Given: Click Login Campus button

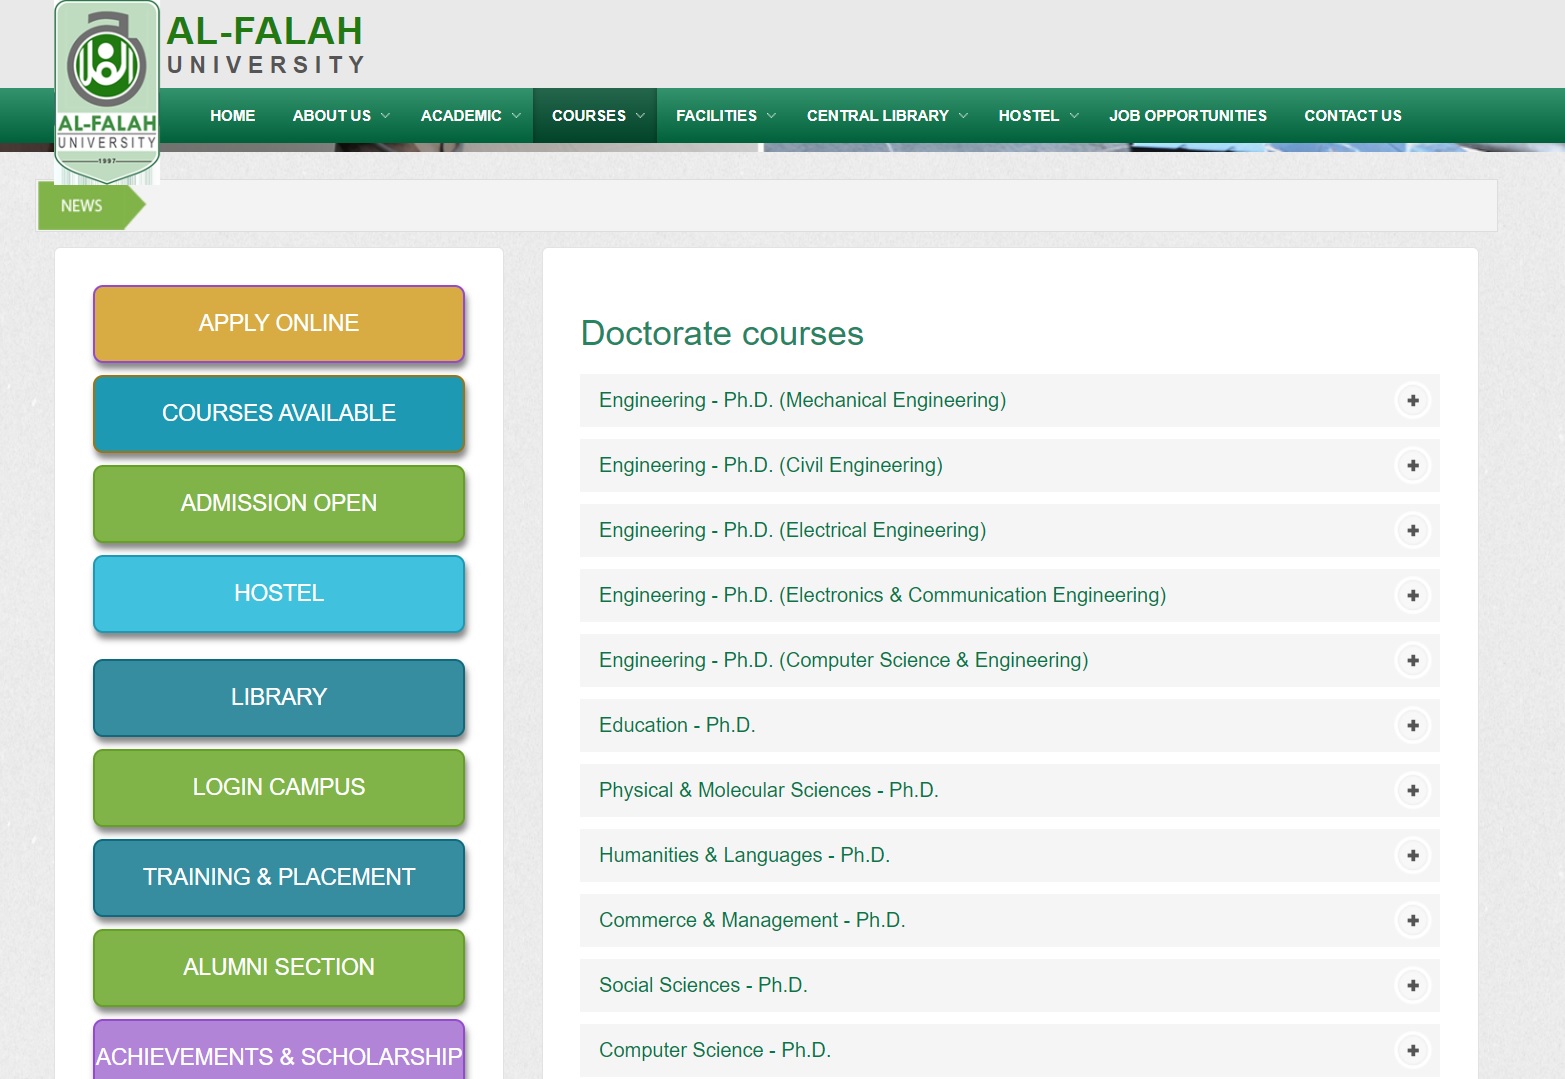Looking at the screenshot, I should [279, 788].
